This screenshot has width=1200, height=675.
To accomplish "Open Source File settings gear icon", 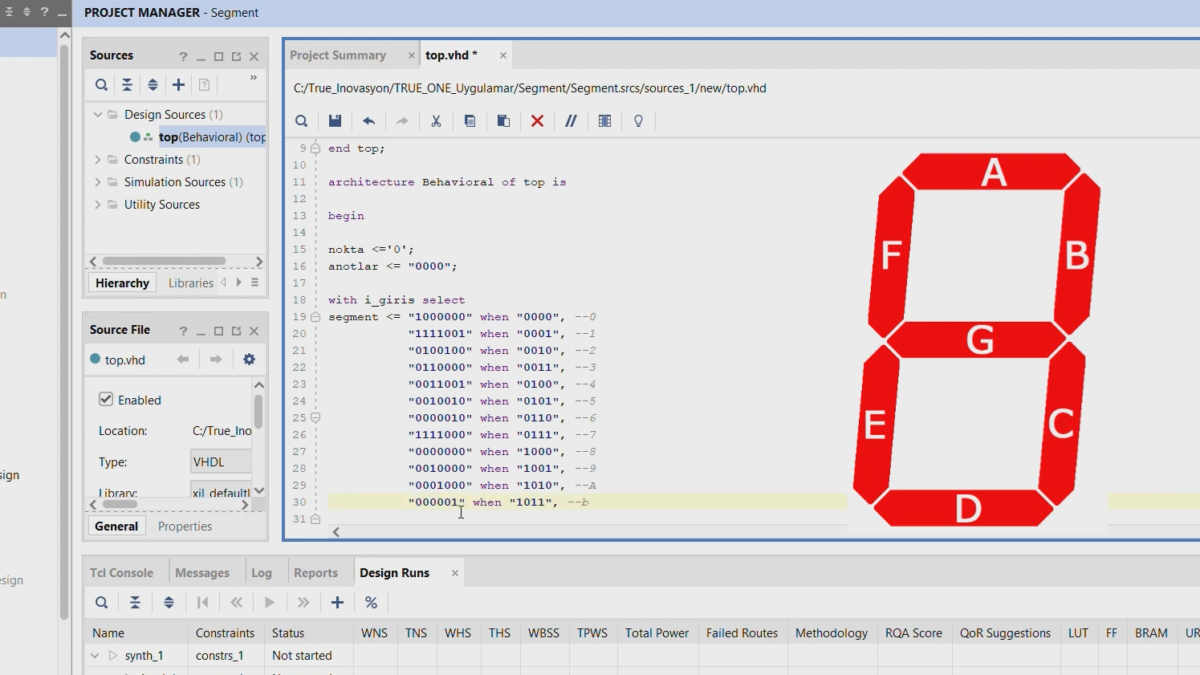I will tap(249, 359).
